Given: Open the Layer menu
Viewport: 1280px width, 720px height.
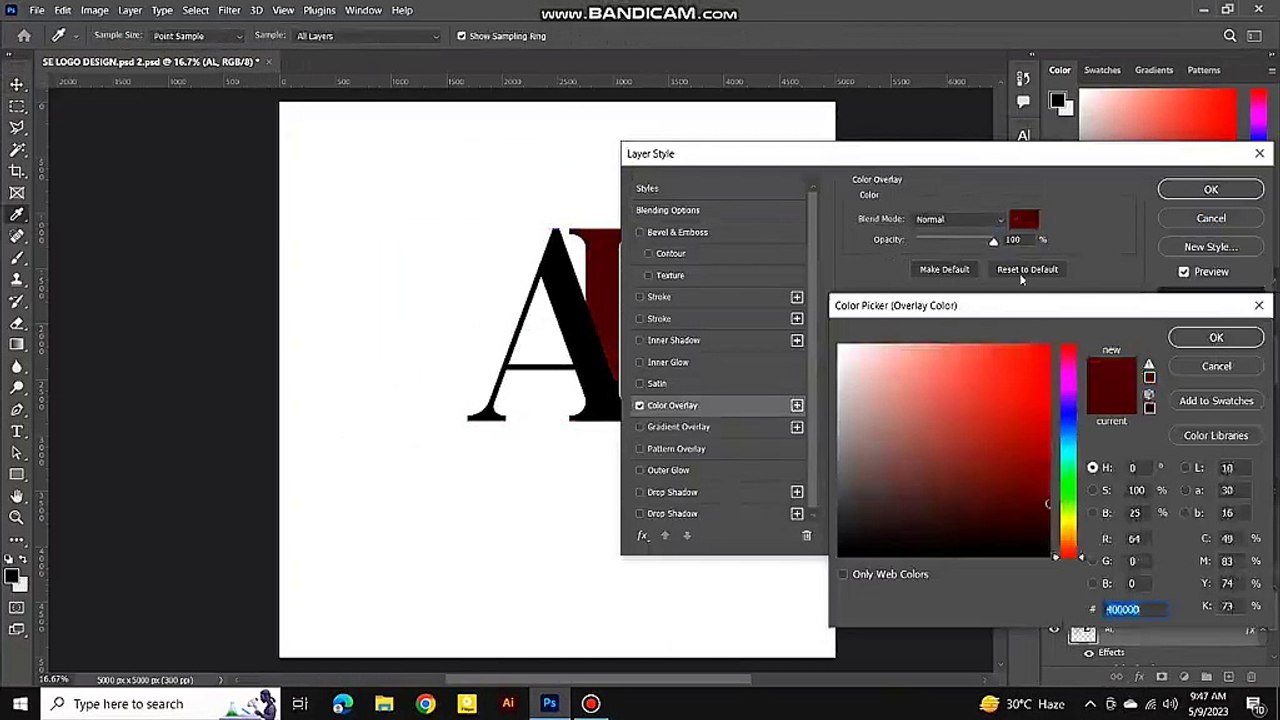Looking at the screenshot, I should [x=130, y=10].
